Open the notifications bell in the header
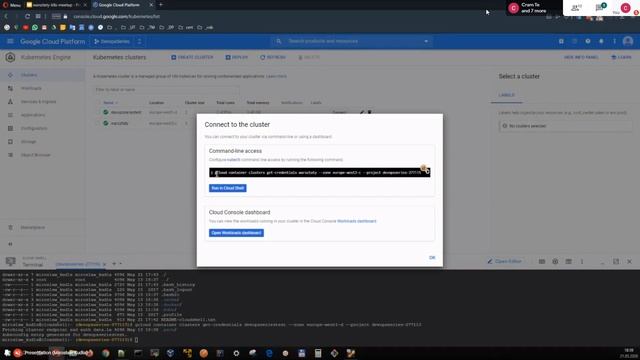This screenshot has width=640, height=360. tap(601, 41)
